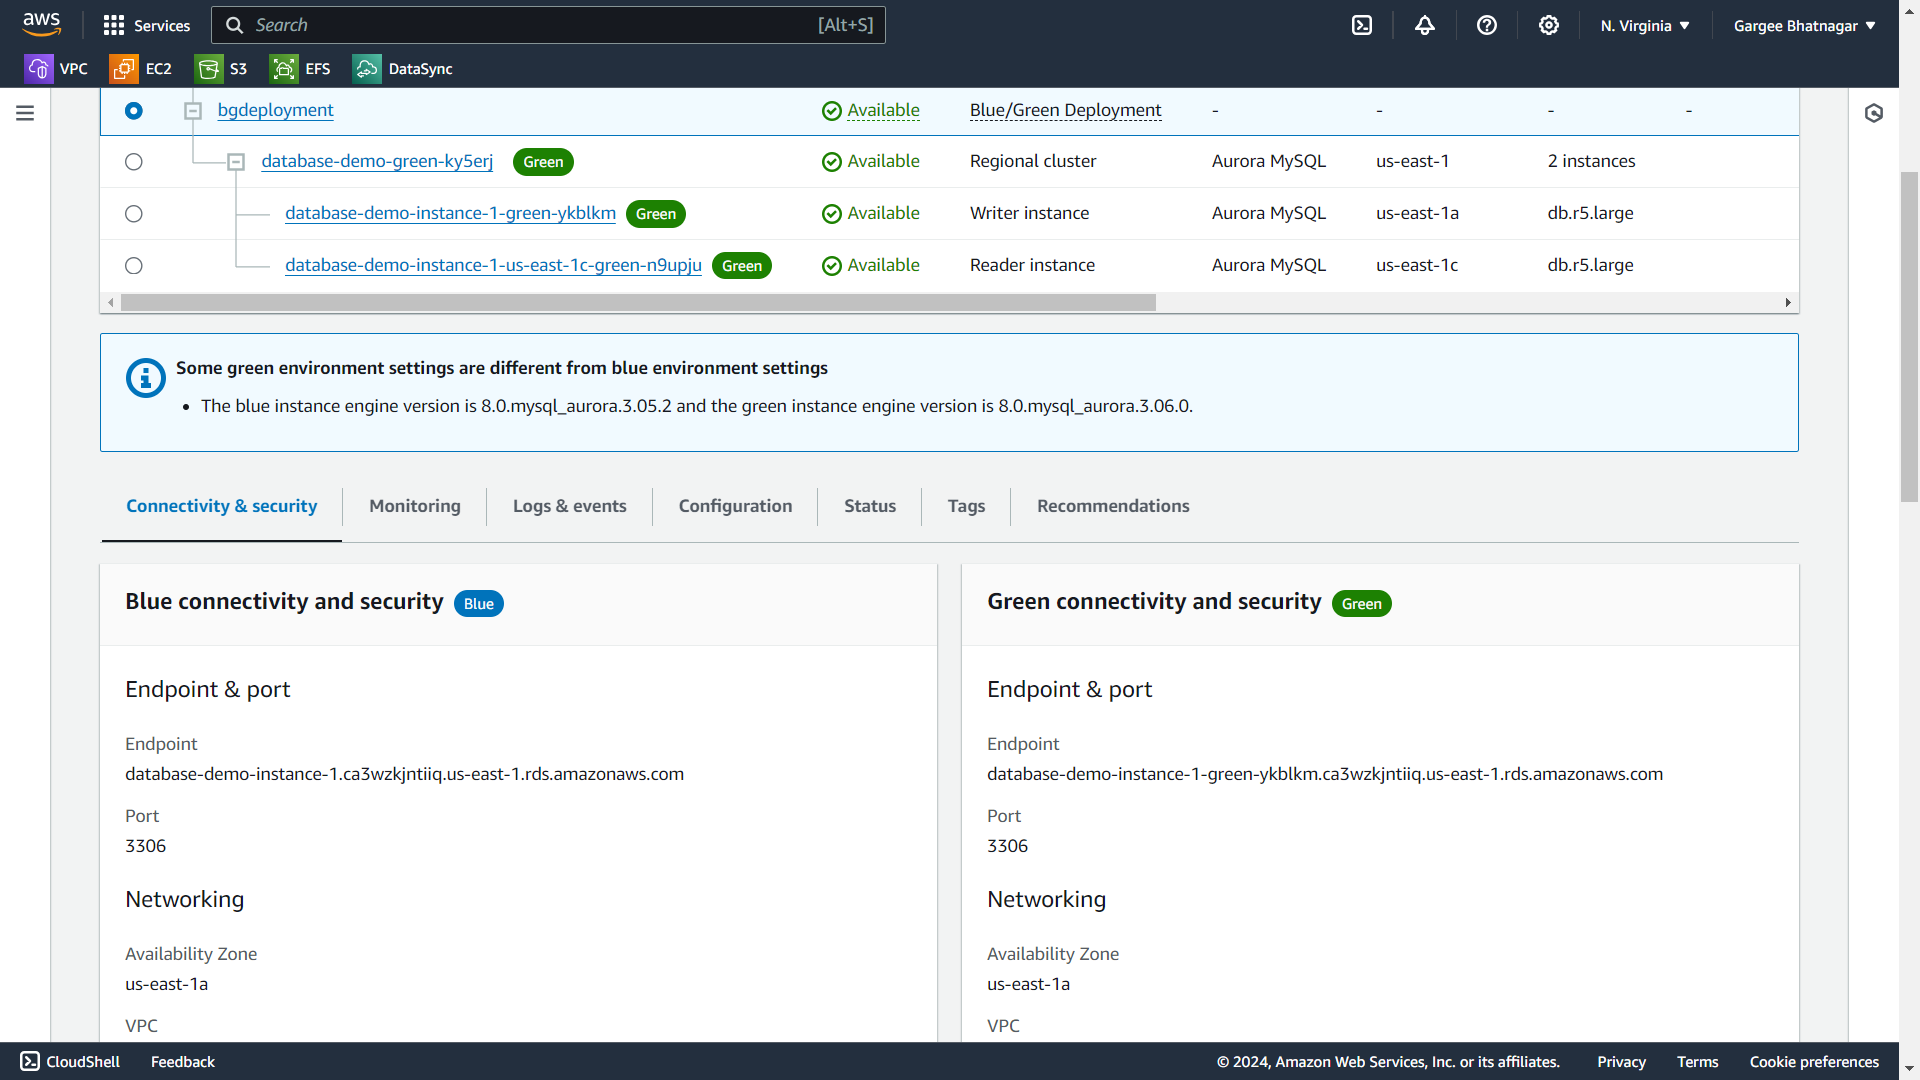Viewport: 1920px width, 1080px height.
Task: Open the N. Virginia region dropdown
Action: point(1644,25)
